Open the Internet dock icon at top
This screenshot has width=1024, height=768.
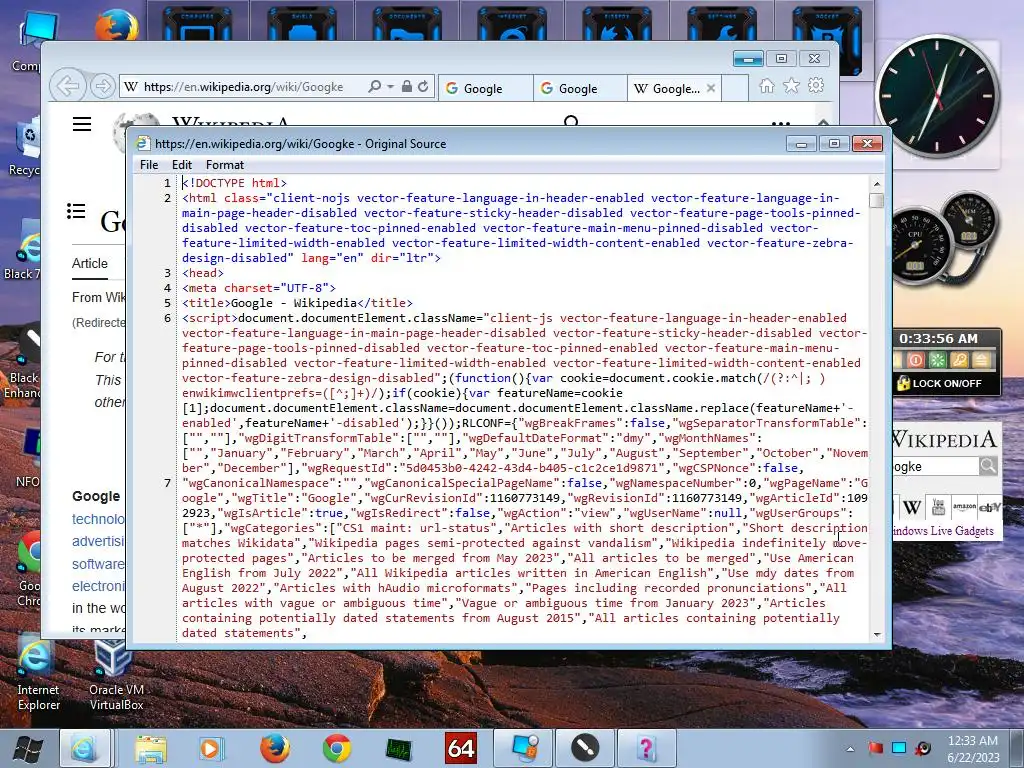pos(512,22)
